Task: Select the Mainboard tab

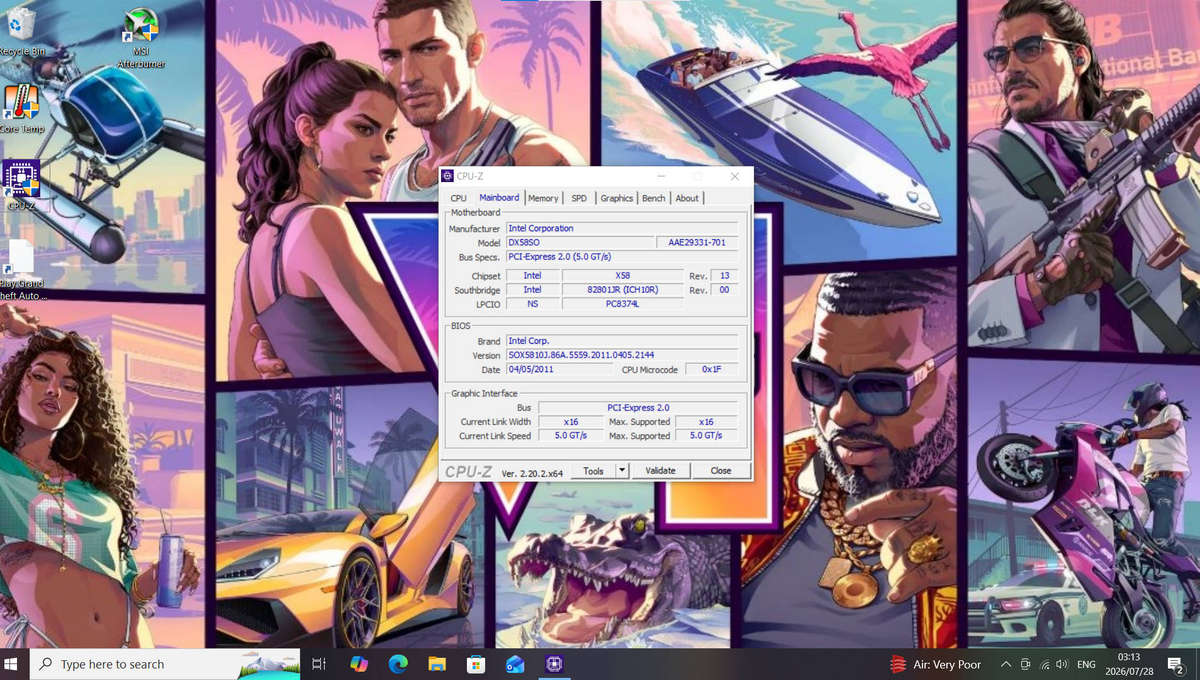Action: (499, 197)
